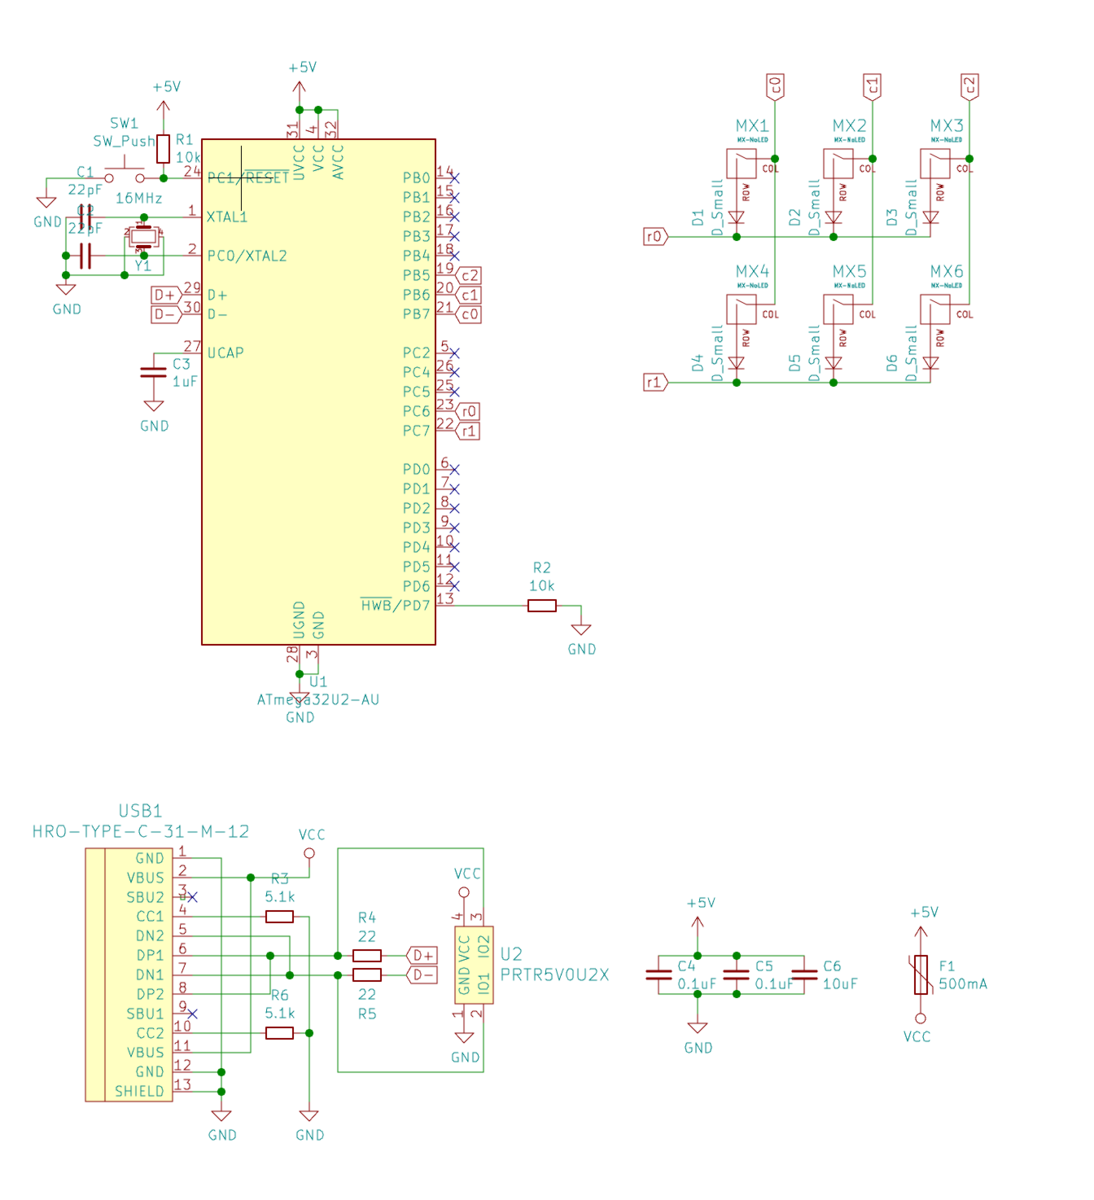This screenshot has width=1094, height=1200.
Task: Click the HWB/PD7 pin name on U1
Action: click(x=395, y=605)
